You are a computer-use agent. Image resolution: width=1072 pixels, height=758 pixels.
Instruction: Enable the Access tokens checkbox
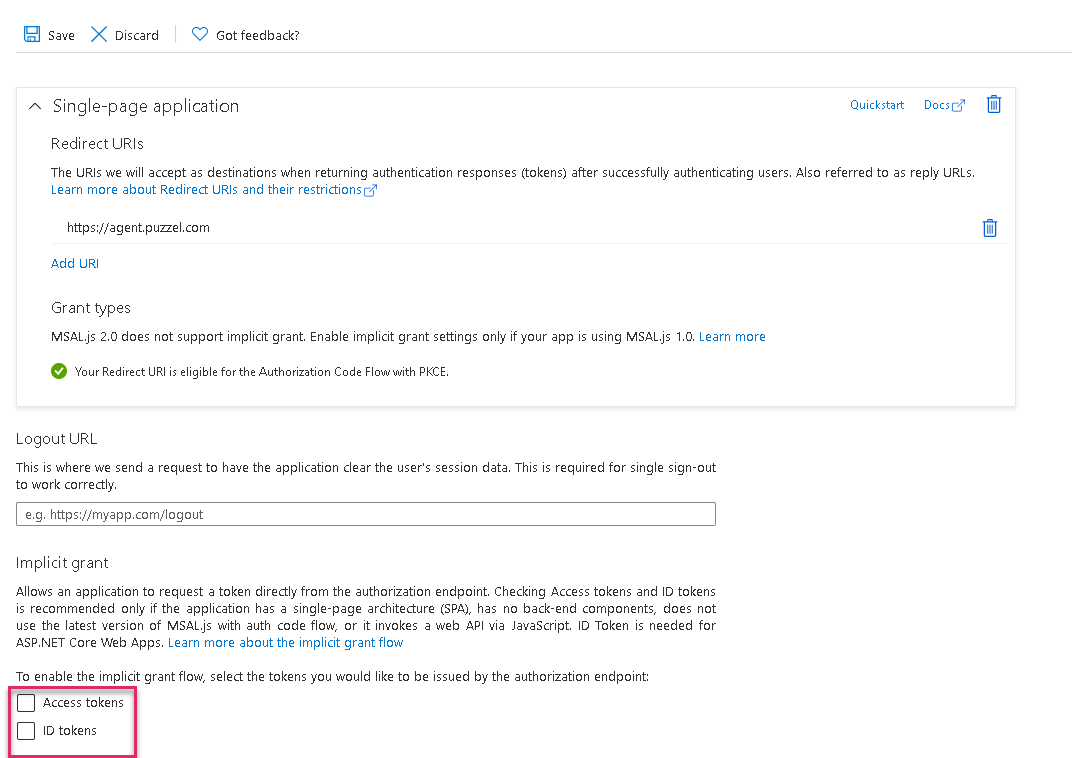[x=26, y=703]
